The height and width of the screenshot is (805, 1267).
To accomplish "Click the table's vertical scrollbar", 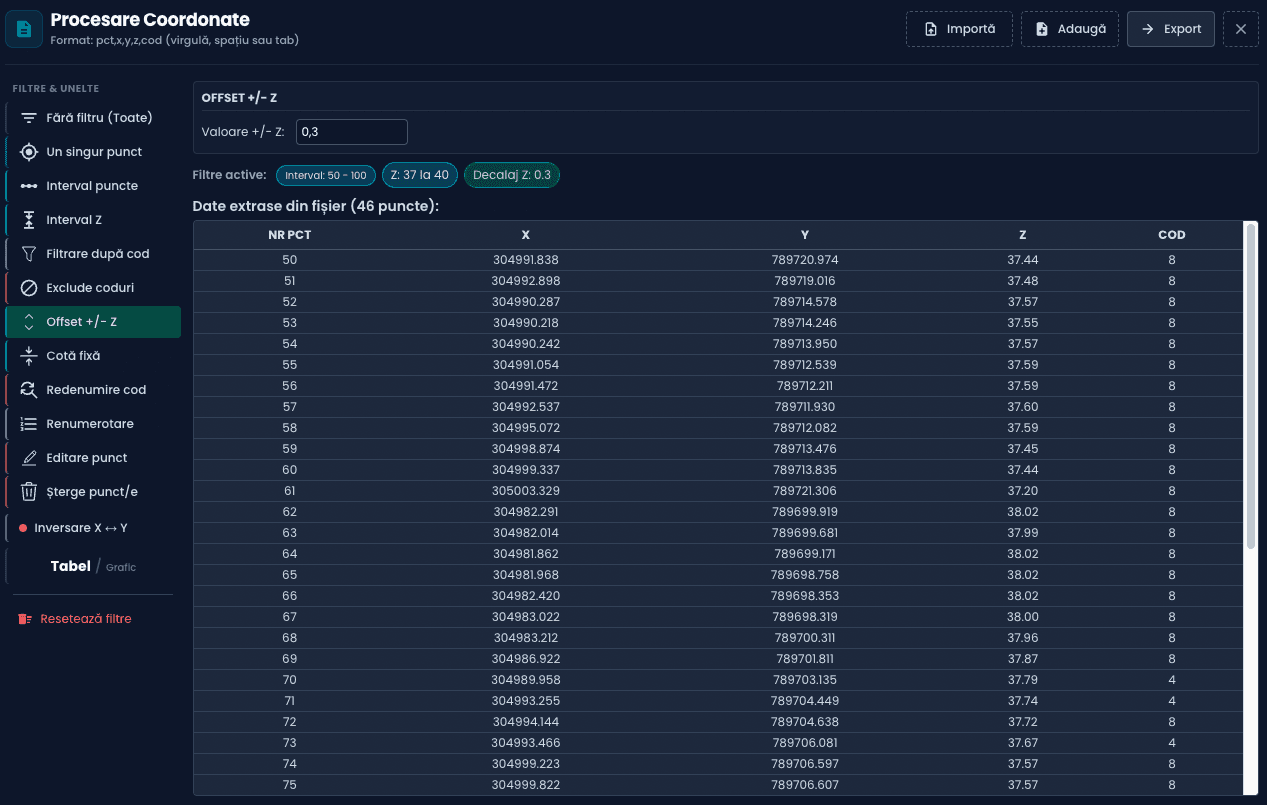I will [1250, 385].
